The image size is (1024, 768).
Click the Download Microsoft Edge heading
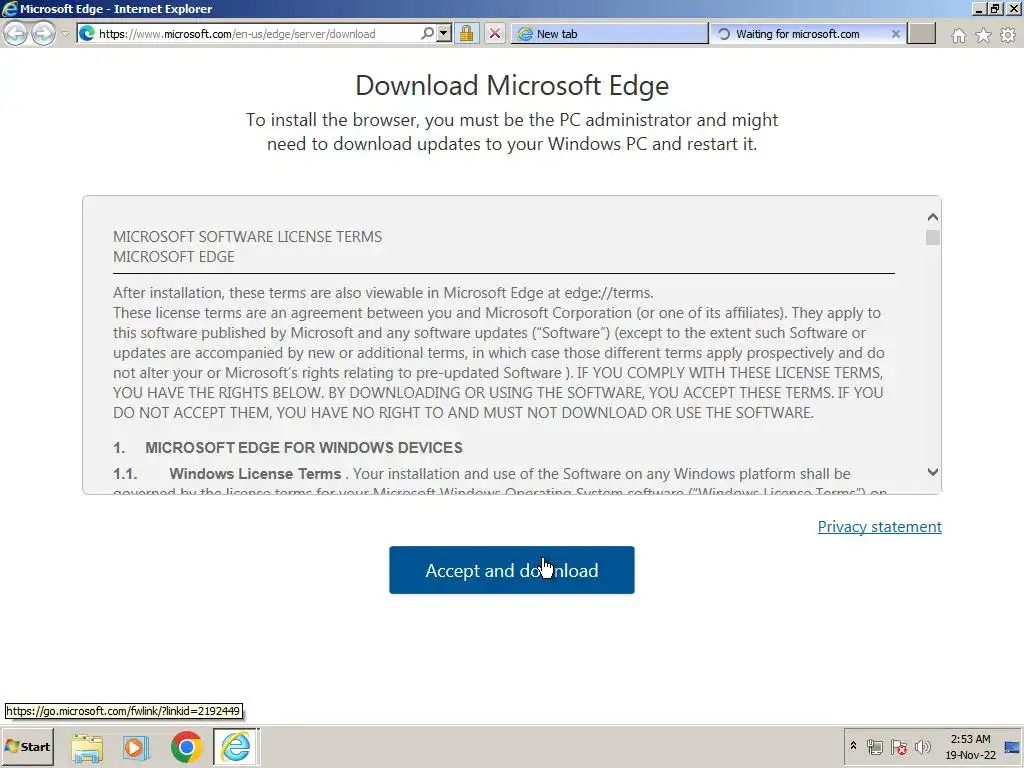(512, 86)
